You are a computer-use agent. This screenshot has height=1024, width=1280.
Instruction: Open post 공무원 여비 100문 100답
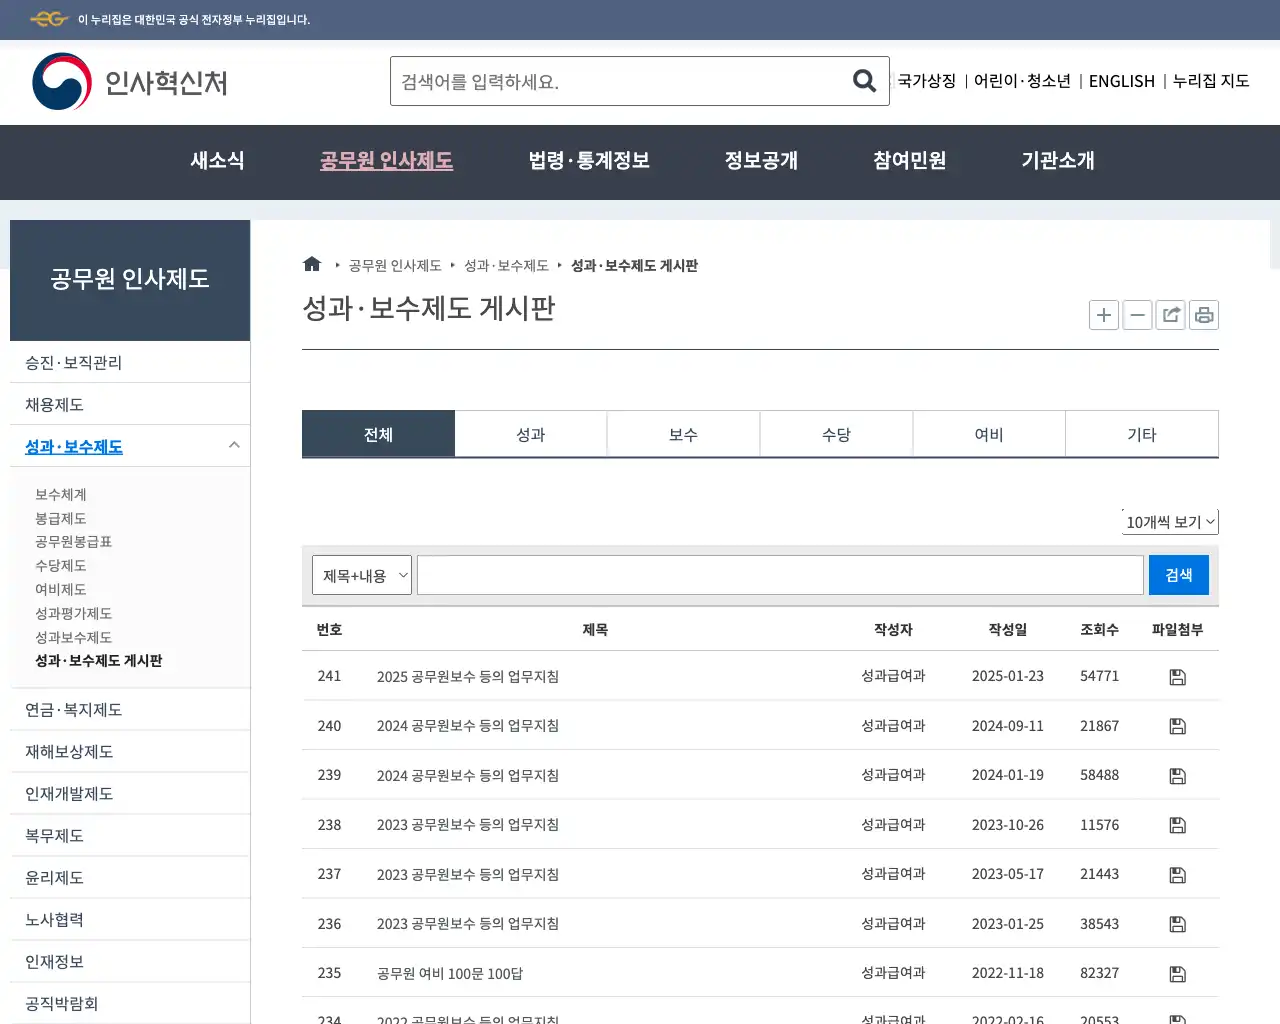tap(449, 973)
